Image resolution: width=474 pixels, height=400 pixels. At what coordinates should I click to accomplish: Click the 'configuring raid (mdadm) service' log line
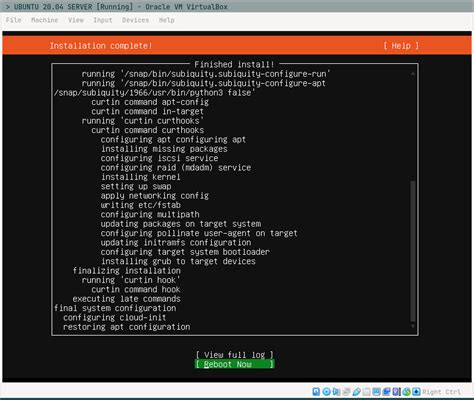click(x=176, y=168)
